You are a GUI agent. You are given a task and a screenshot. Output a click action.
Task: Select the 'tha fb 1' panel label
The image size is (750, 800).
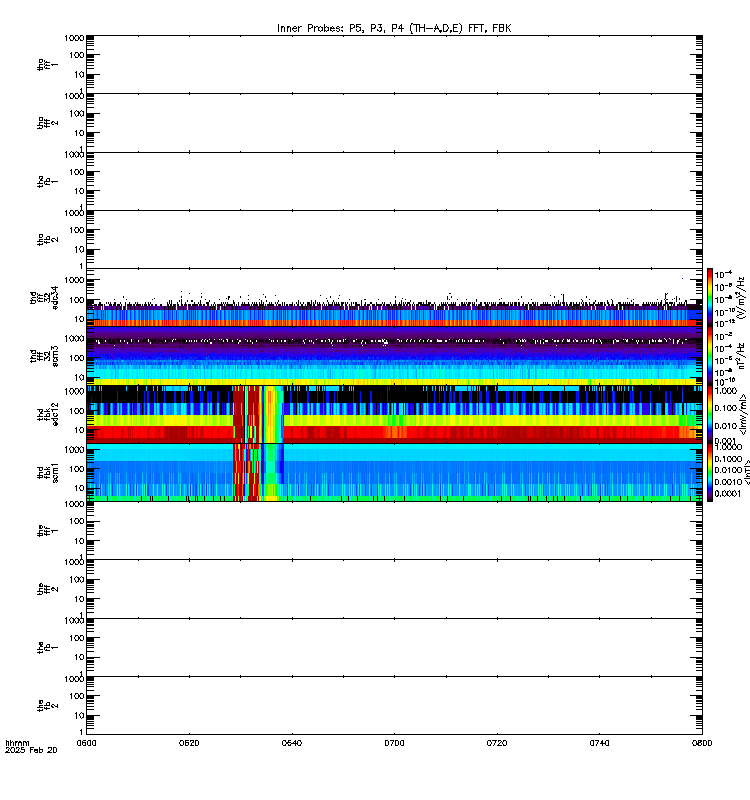click(x=47, y=181)
